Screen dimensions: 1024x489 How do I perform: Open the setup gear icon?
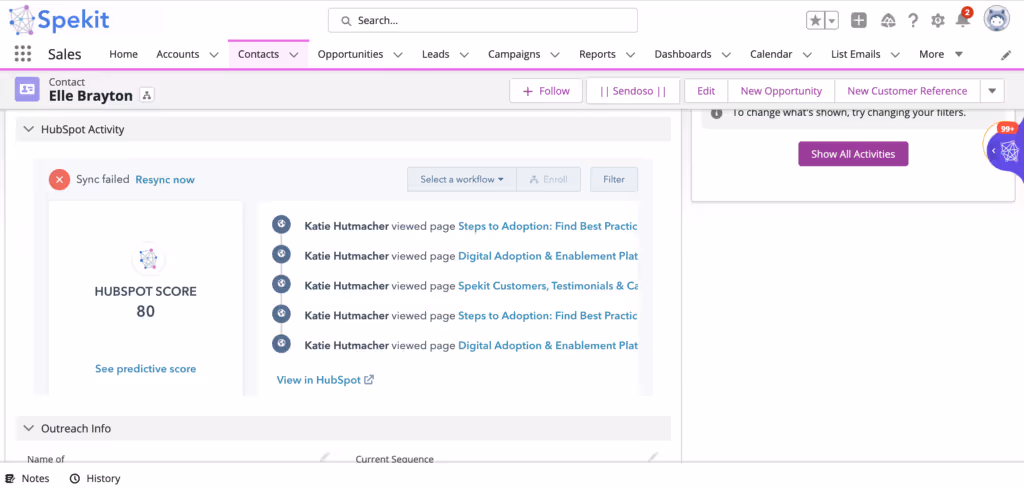point(938,20)
